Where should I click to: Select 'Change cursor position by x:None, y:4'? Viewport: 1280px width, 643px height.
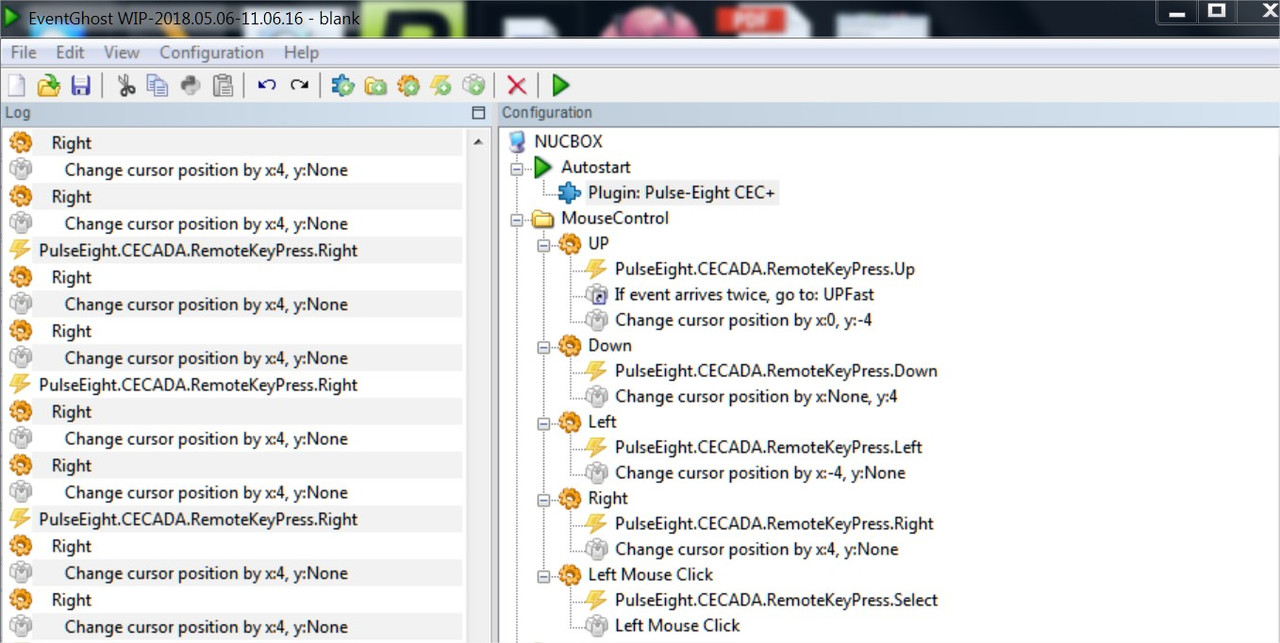pyautogui.click(x=756, y=396)
